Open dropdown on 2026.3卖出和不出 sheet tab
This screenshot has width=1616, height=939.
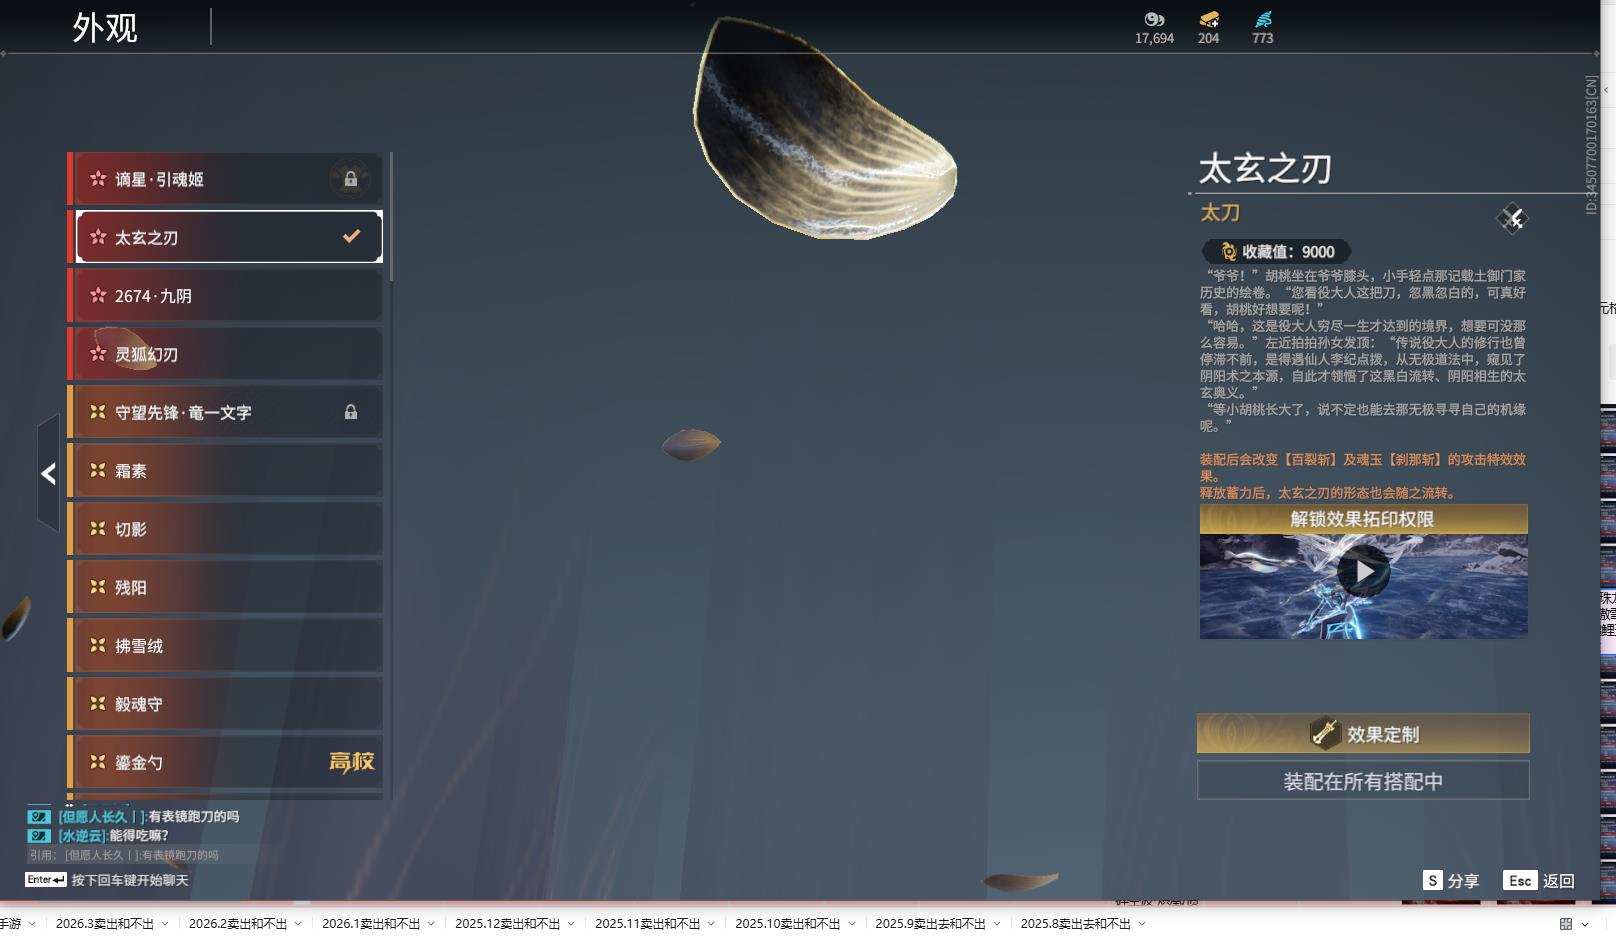pyautogui.click(x=165, y=924)
